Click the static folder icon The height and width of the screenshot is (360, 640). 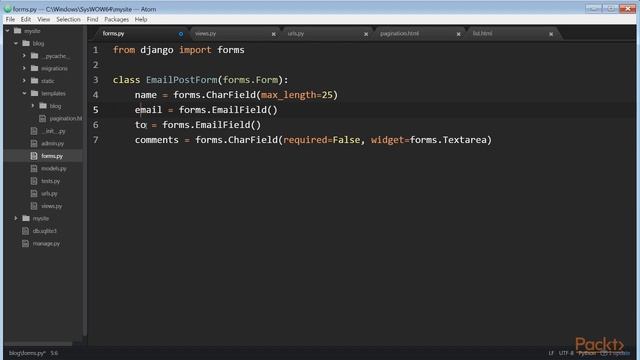pyautogui.click(x=35, y=81)
